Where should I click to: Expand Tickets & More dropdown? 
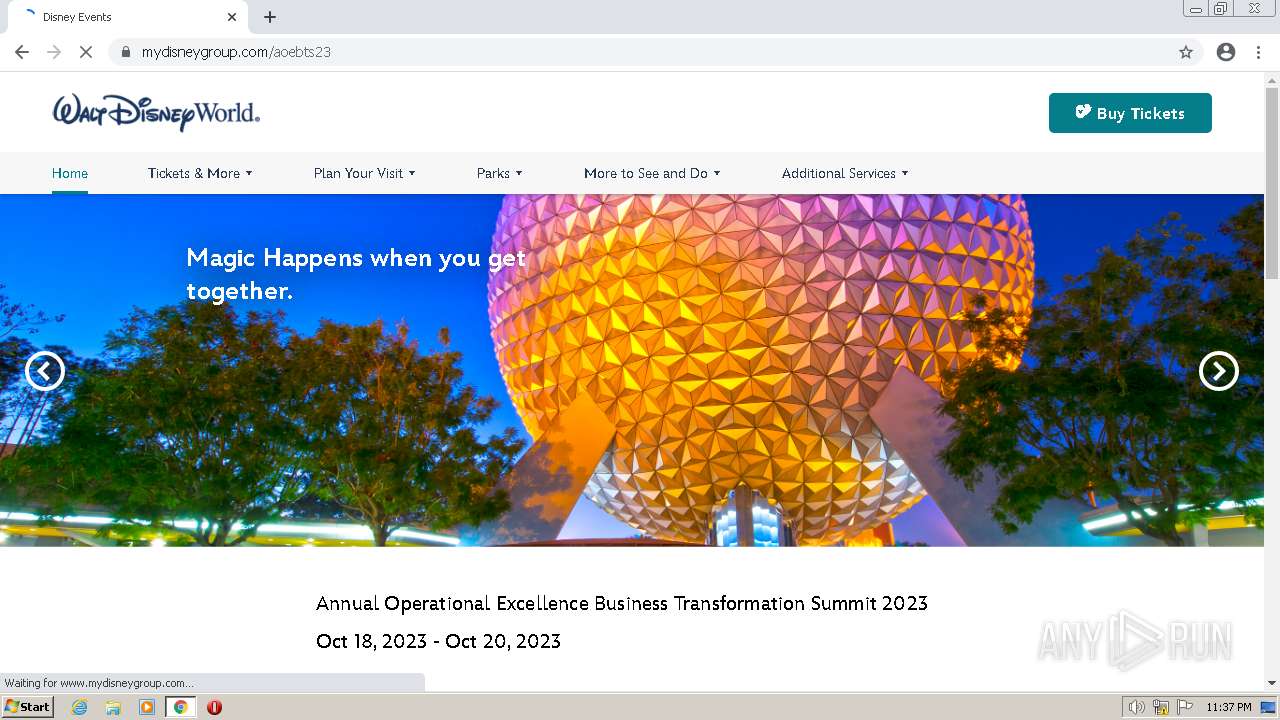200,173
